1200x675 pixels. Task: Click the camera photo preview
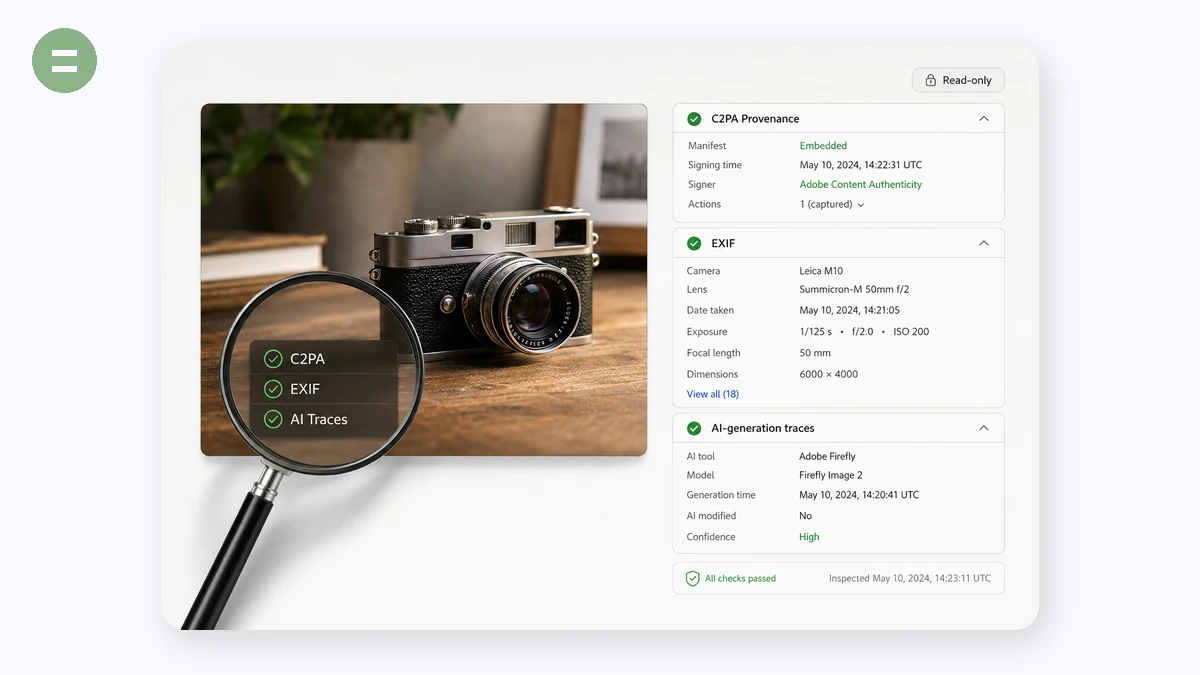click(424, 280)
